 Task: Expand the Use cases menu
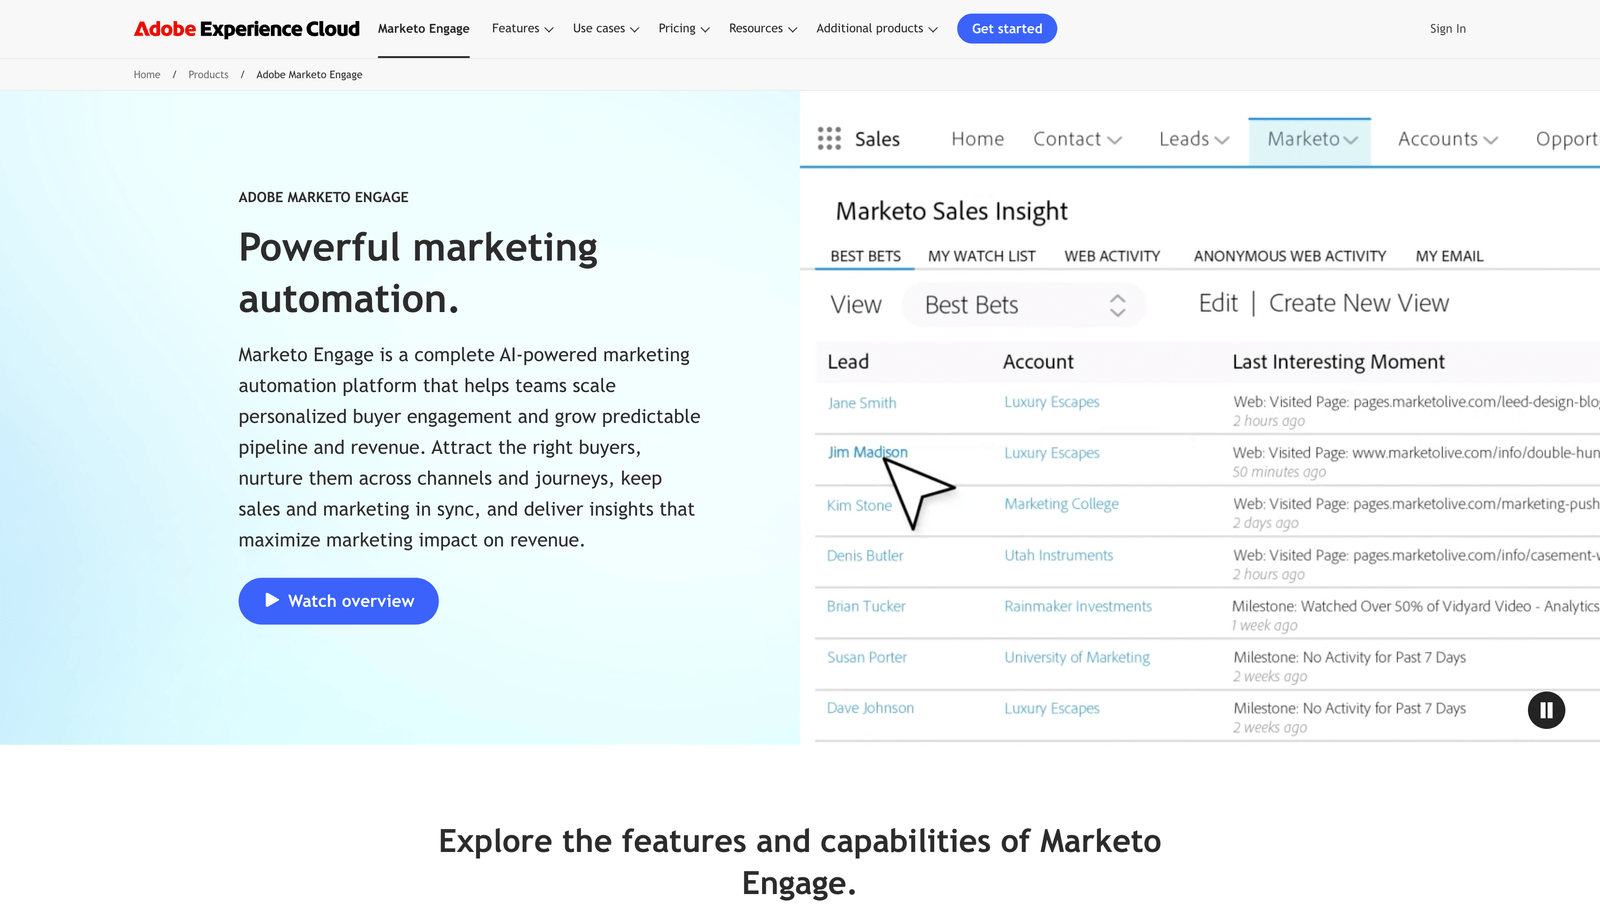click(x=606, y=29)
